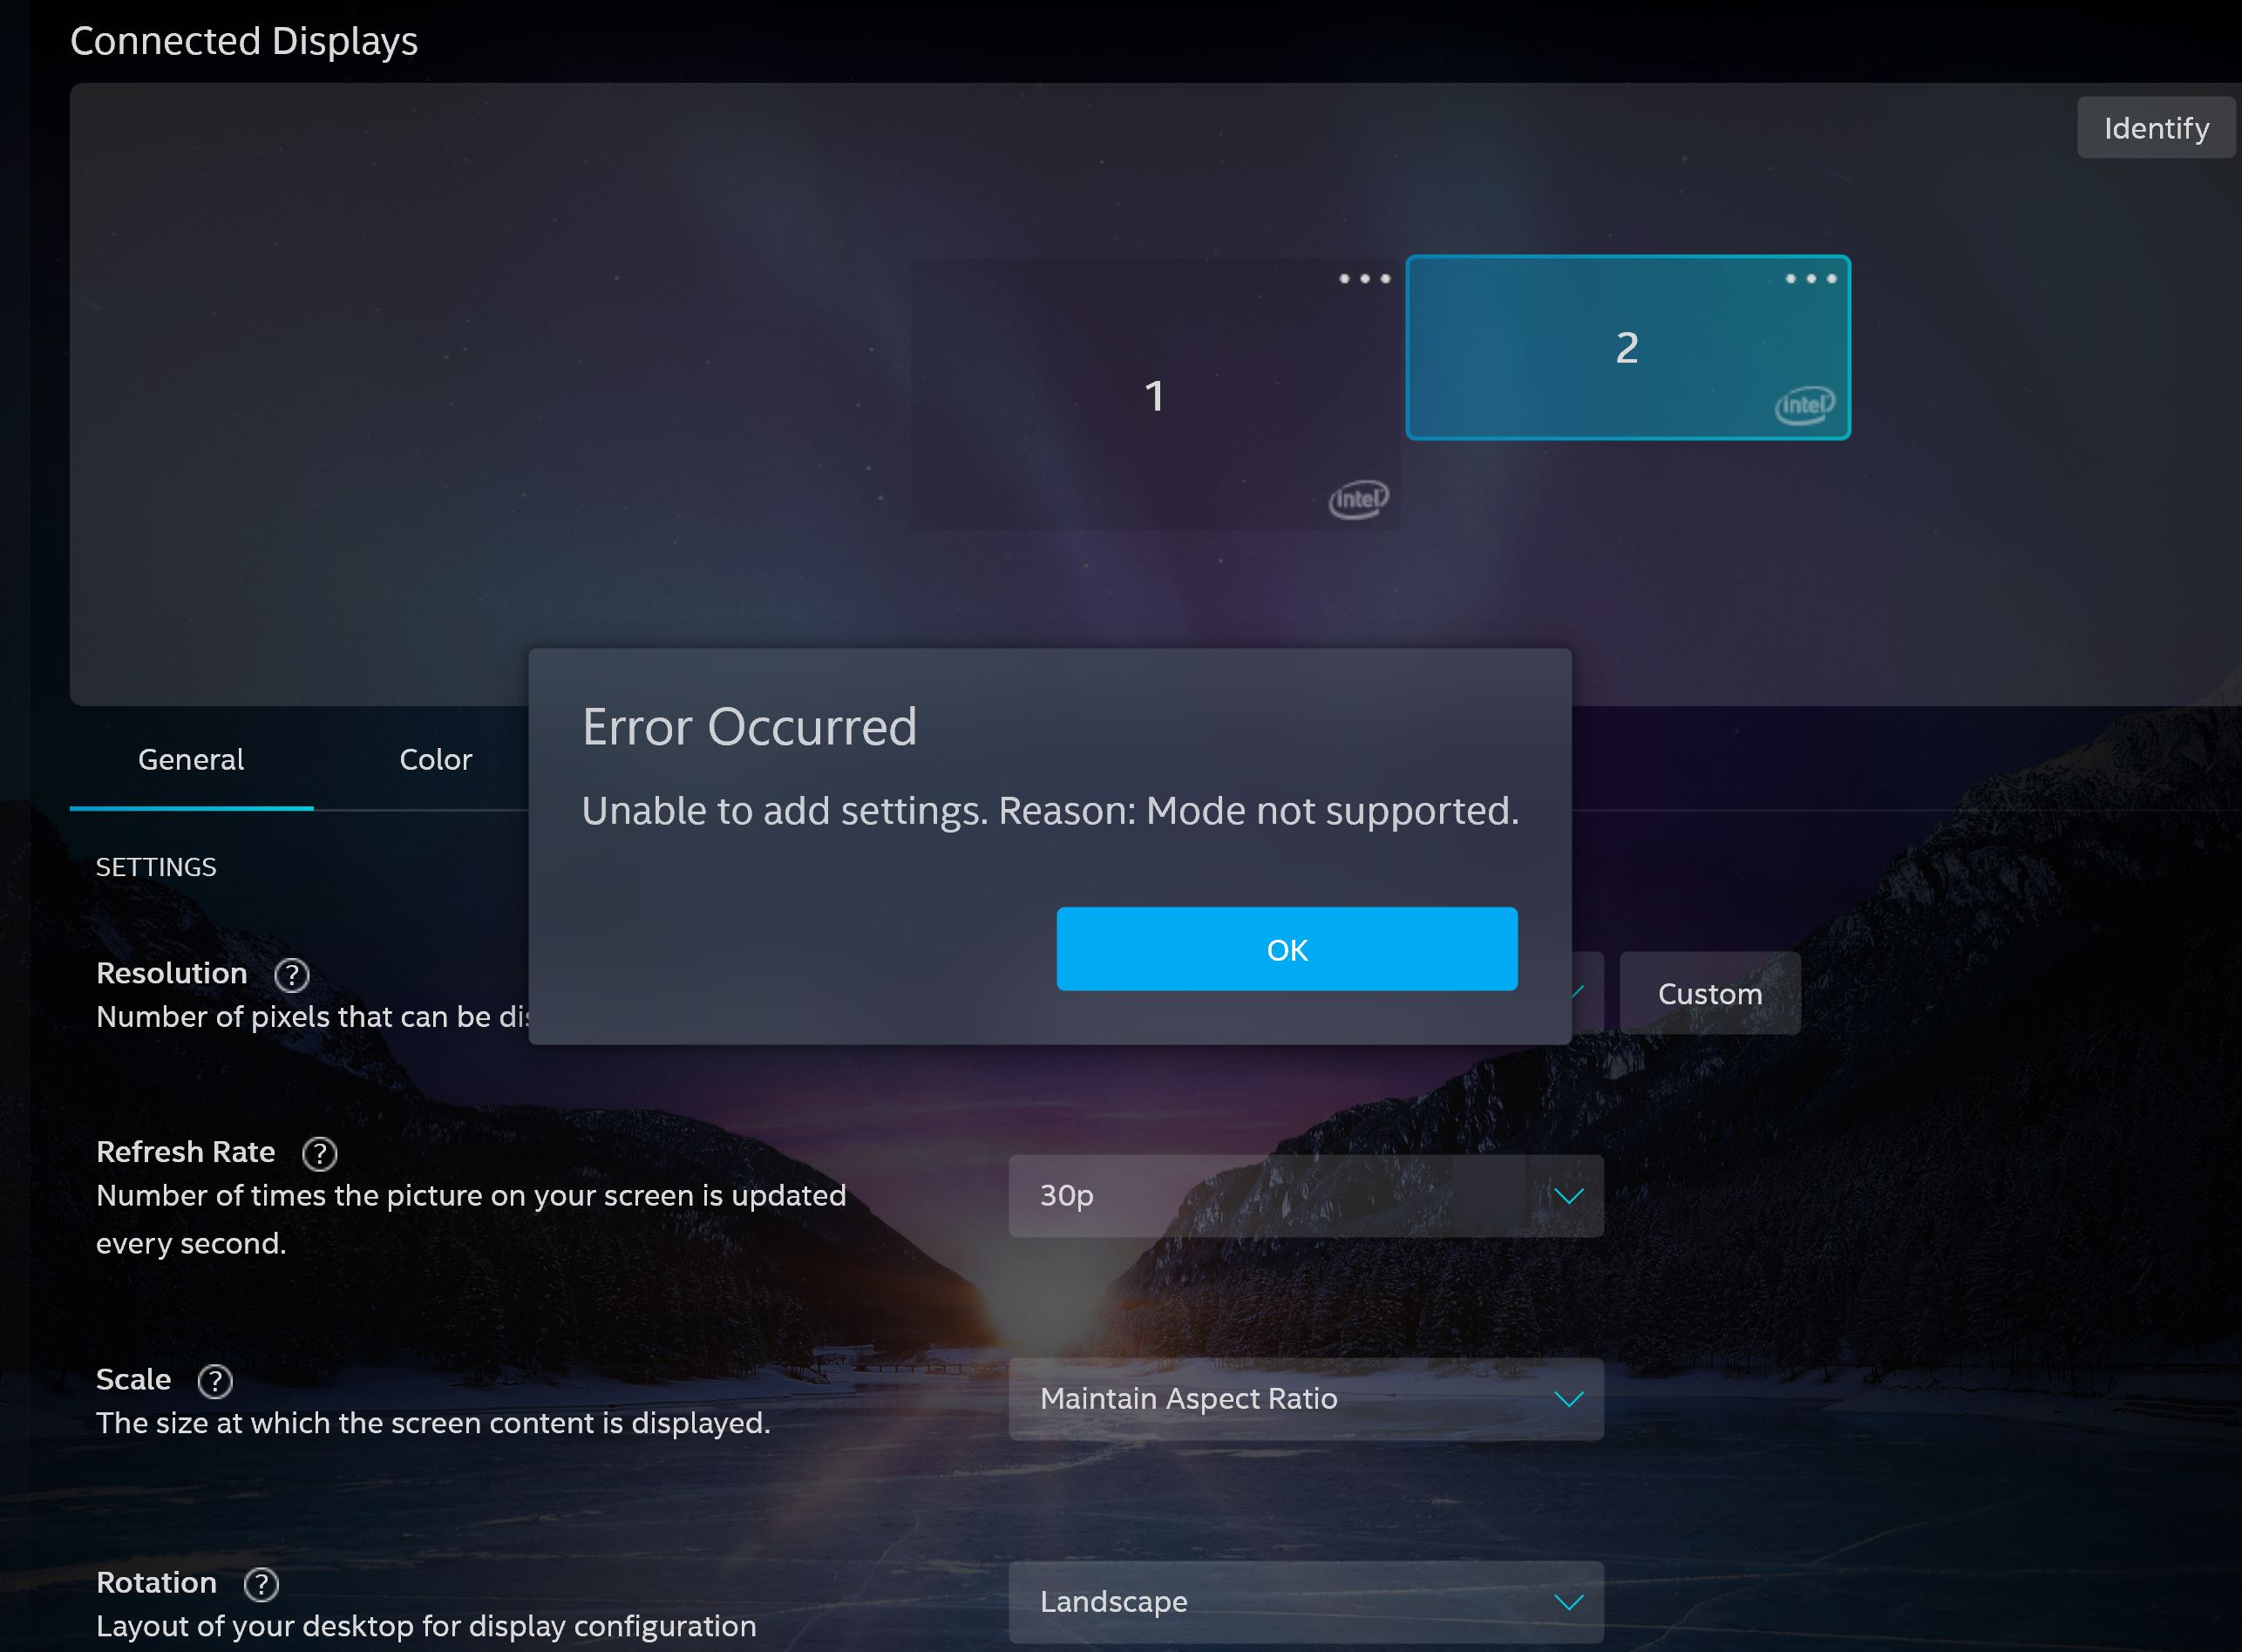
Task: Click 'The size at which the screen content' description
Action: [433, 1424]
